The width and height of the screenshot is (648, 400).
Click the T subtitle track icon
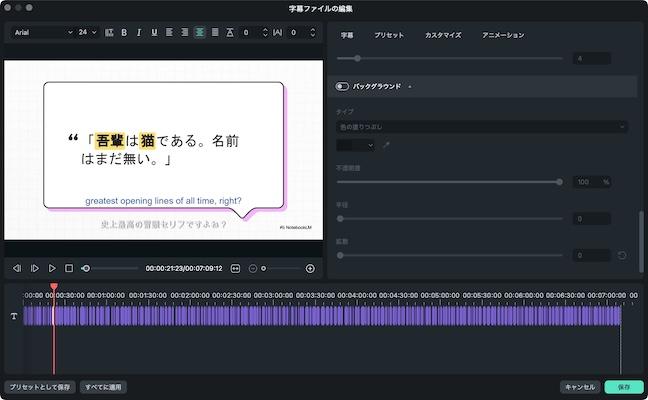point(14,316)
